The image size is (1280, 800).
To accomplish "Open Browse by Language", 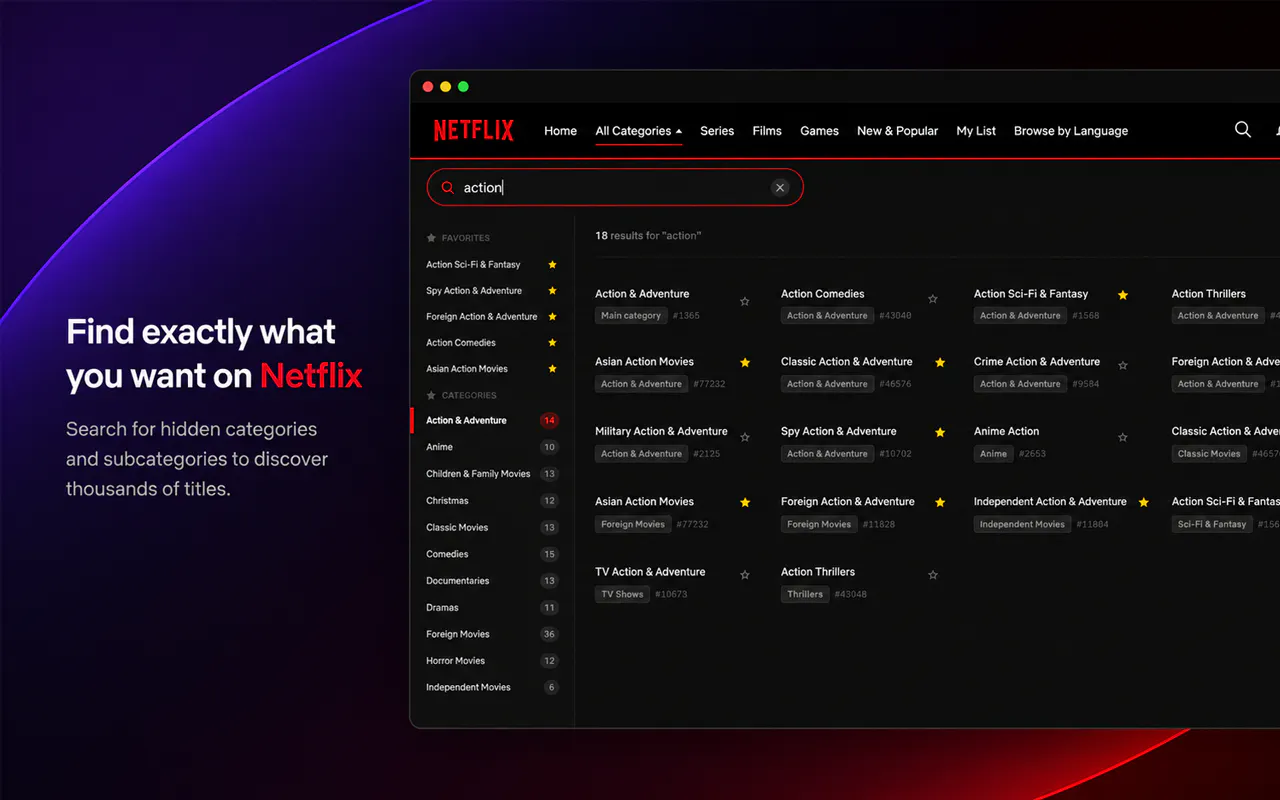I will pyautogui.click(x=1071, y=131).
